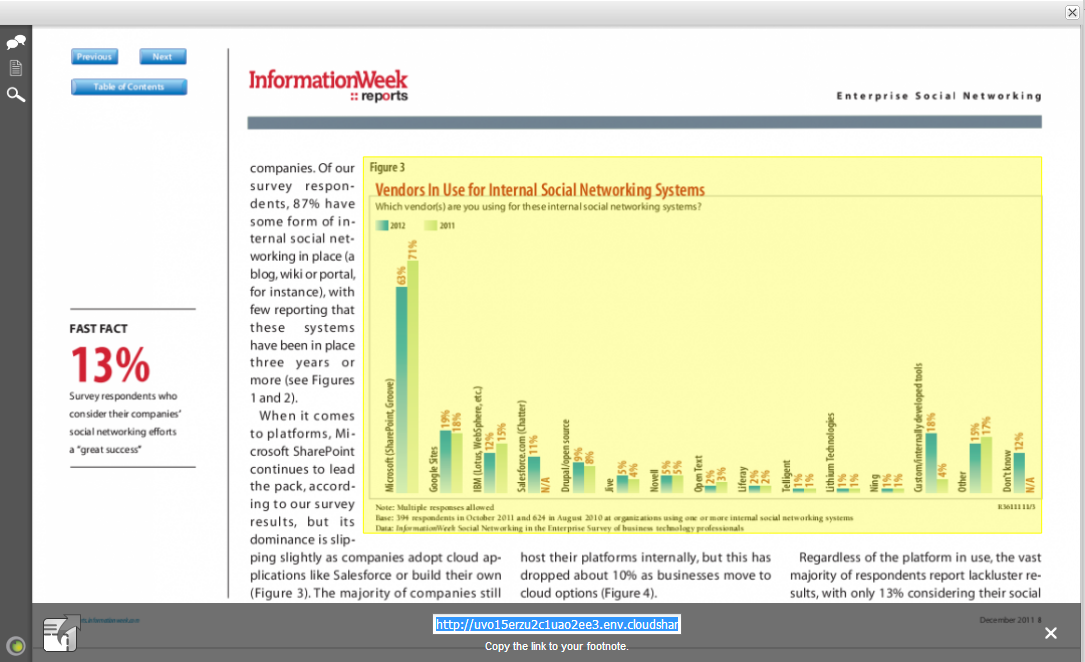Screen dimensions: 1085x662
Task: Click the Microsoft SharePoint bar label
Action: point(390,435)
